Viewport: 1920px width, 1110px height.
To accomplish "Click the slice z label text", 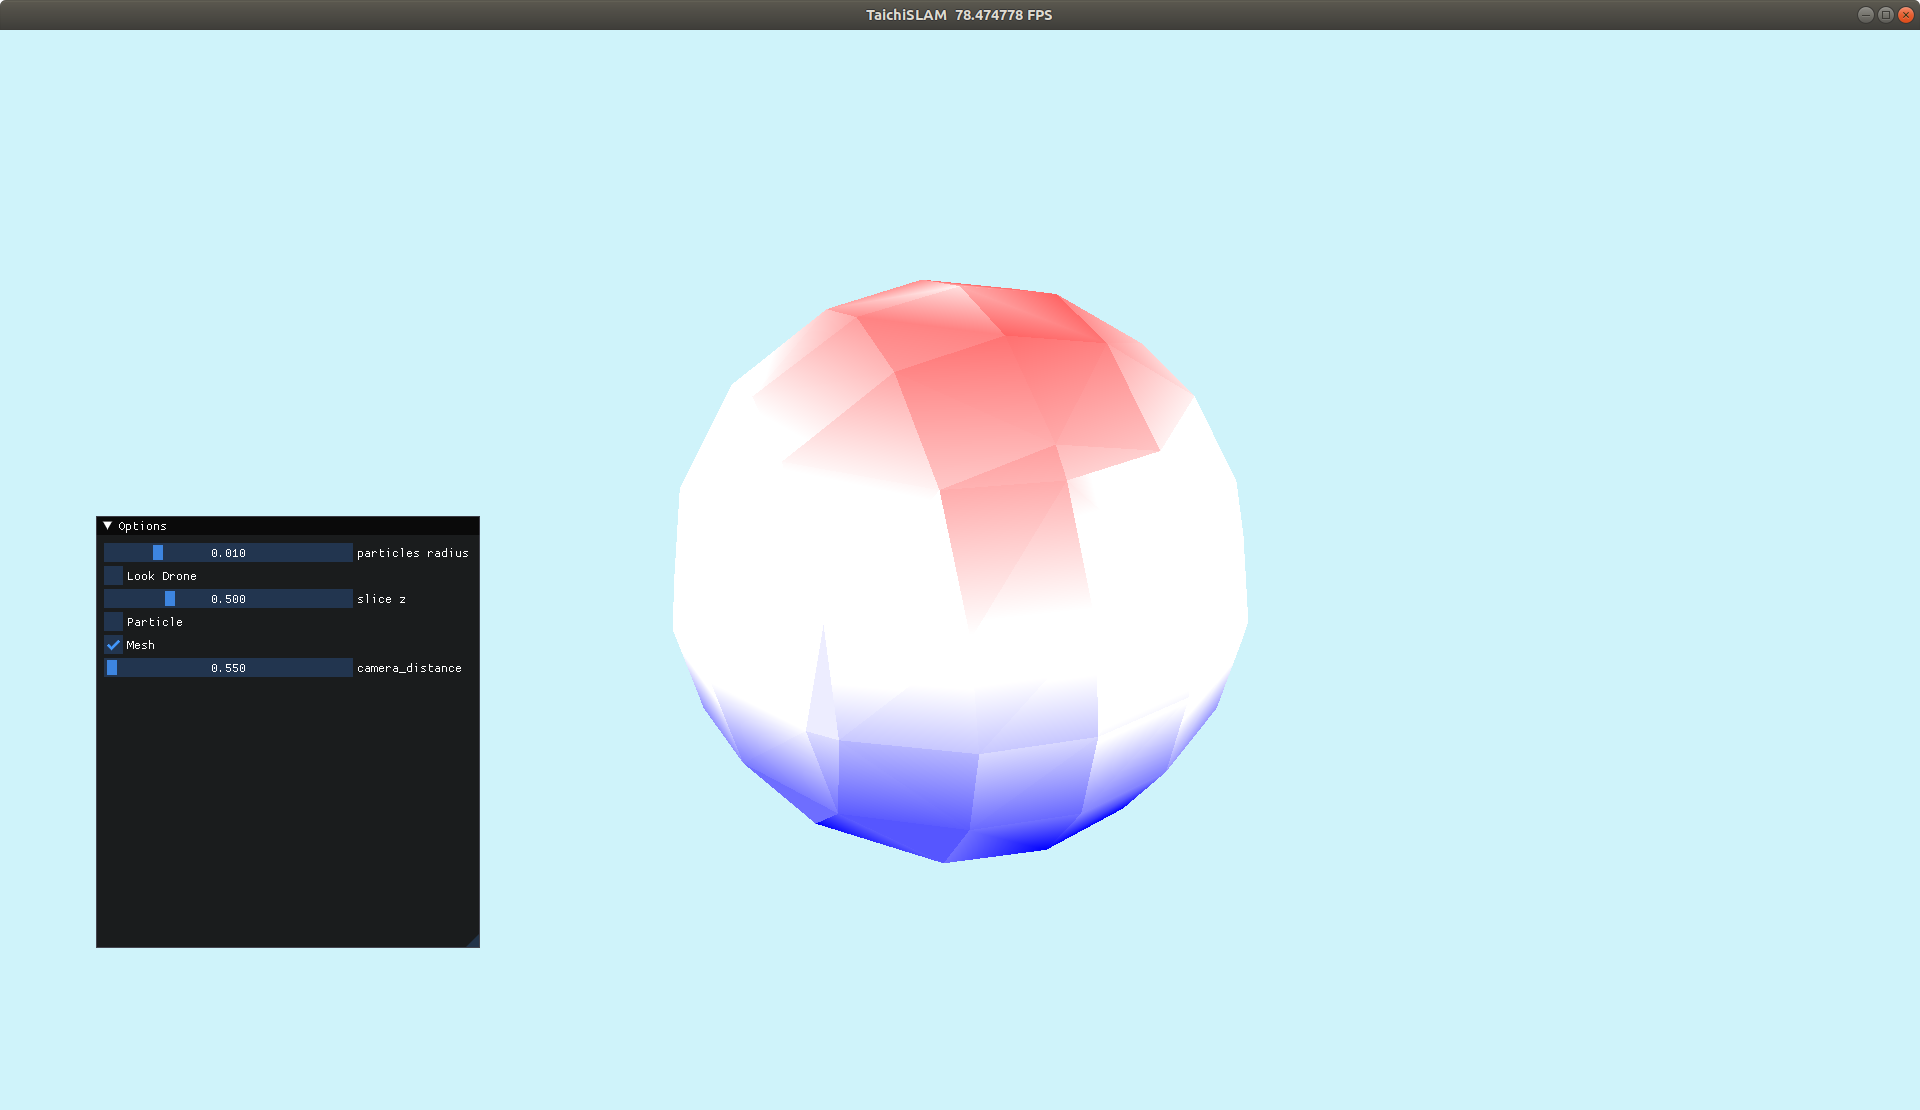I will pyautogui.click(x=383, y=598).
